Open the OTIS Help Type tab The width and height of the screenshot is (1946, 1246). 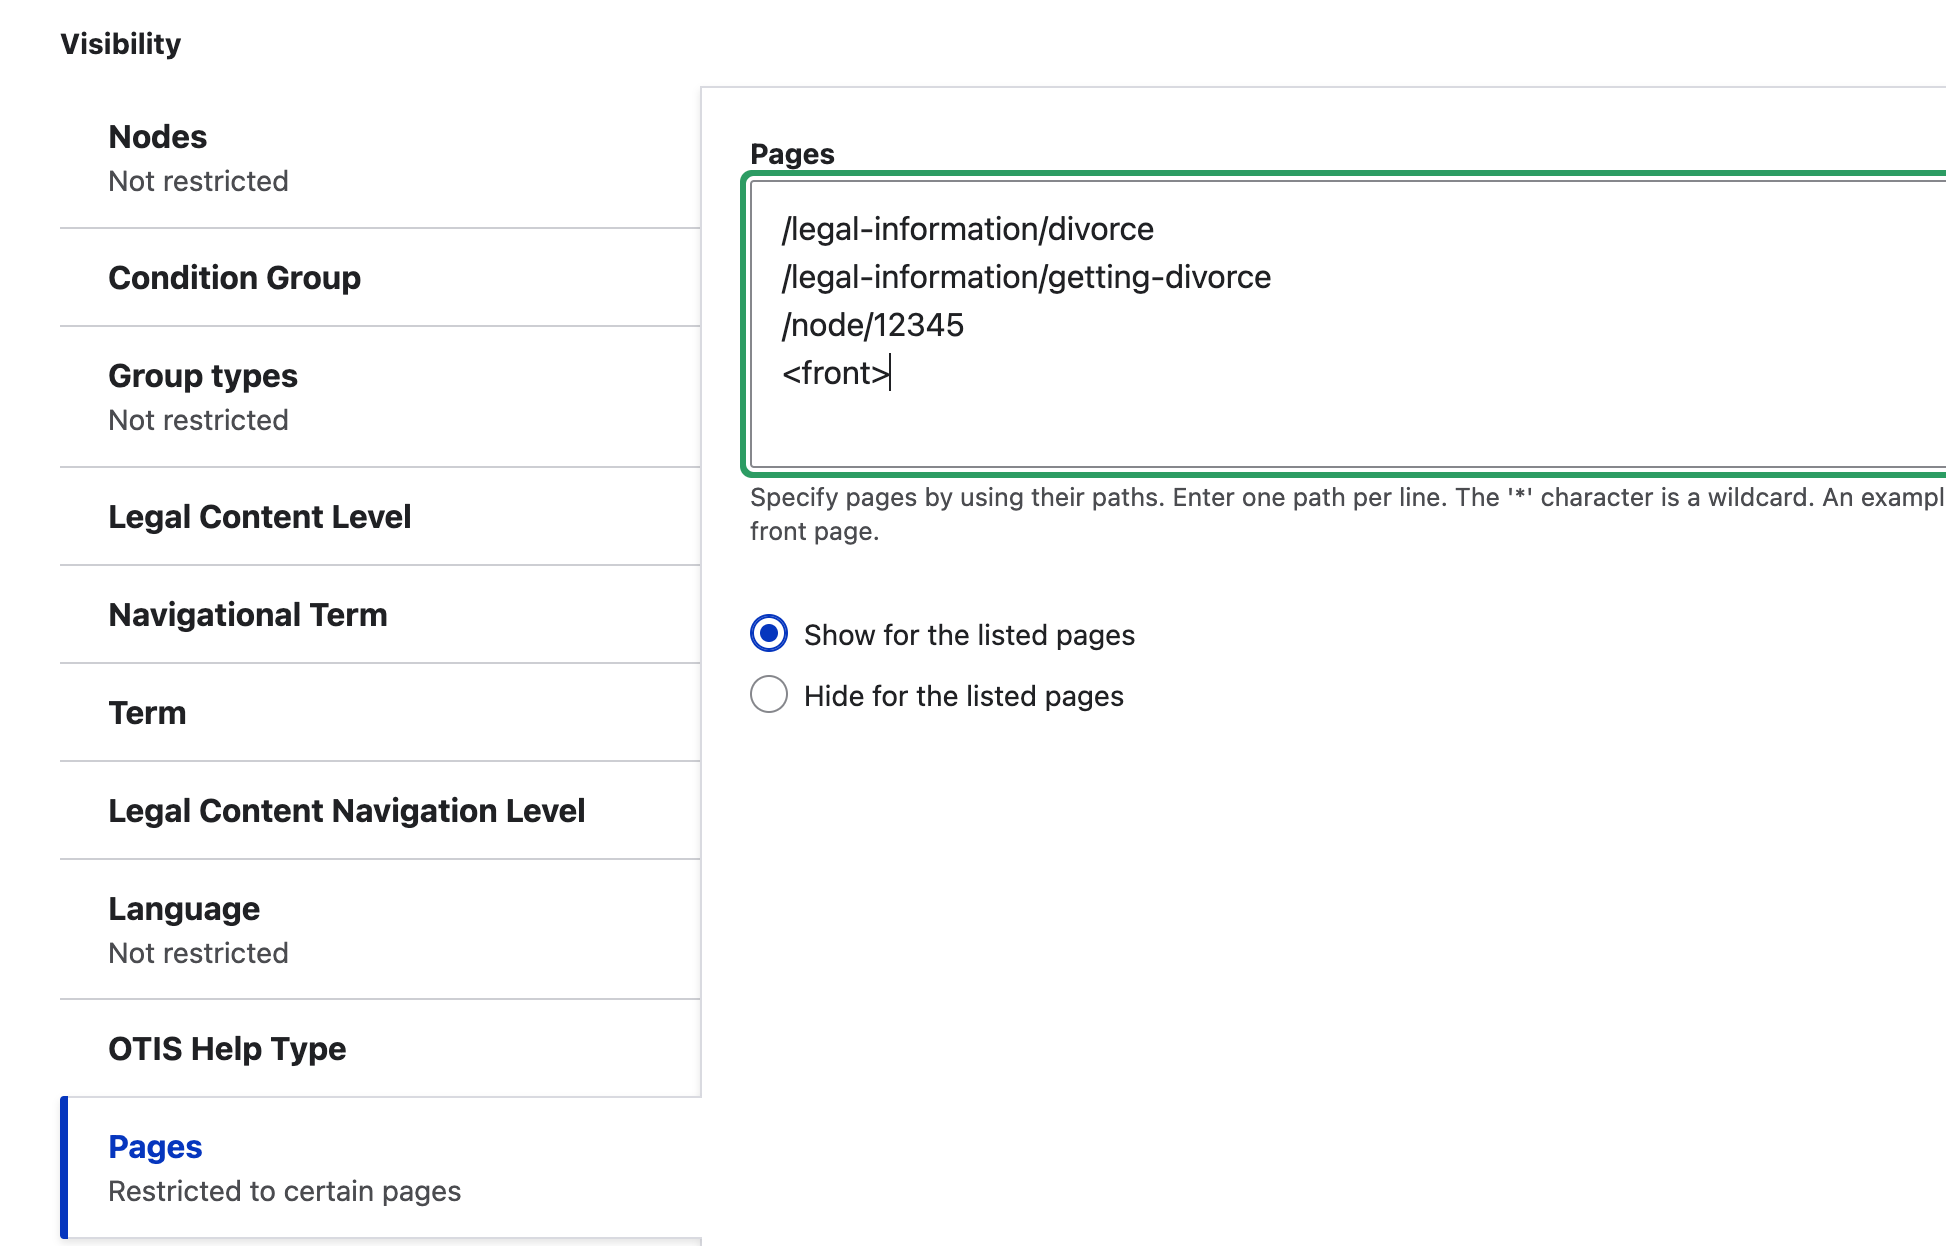(x=380, y=1049)
